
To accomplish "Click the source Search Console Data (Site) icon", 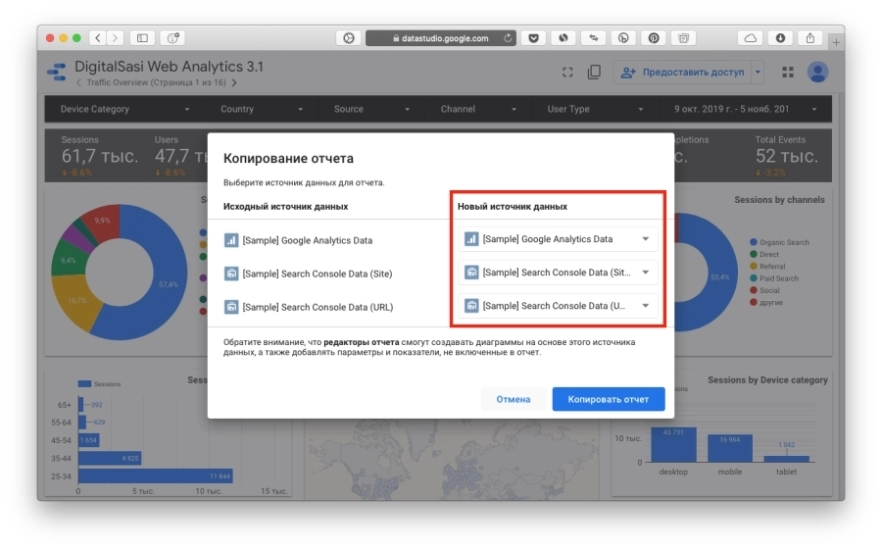I will click(x=231, y=274).
